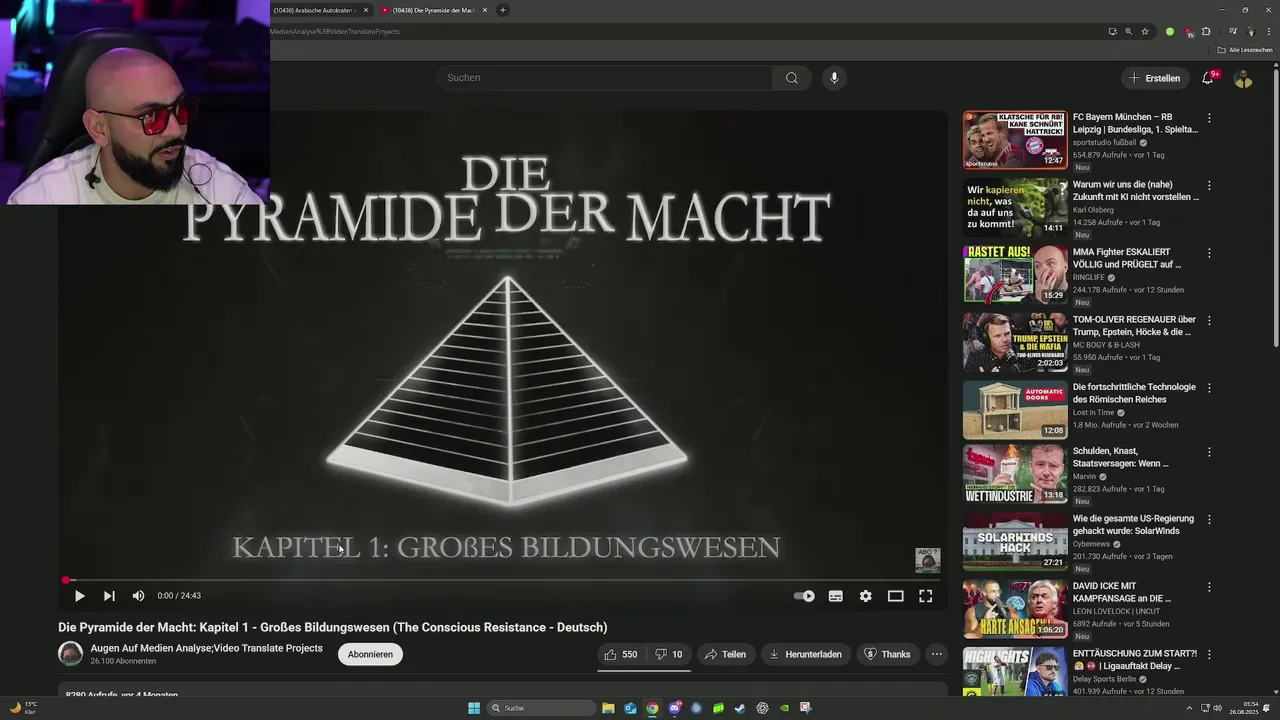1280x720 pixels.
Task: Enter fullscreen mode in player
Action: pyautogui.click(x=926, y=596)
